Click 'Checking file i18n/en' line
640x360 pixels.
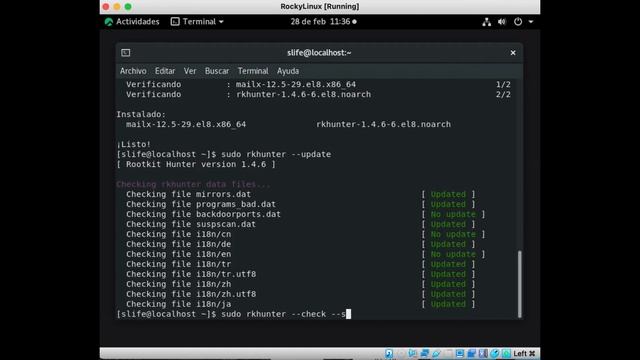(178, 254)
